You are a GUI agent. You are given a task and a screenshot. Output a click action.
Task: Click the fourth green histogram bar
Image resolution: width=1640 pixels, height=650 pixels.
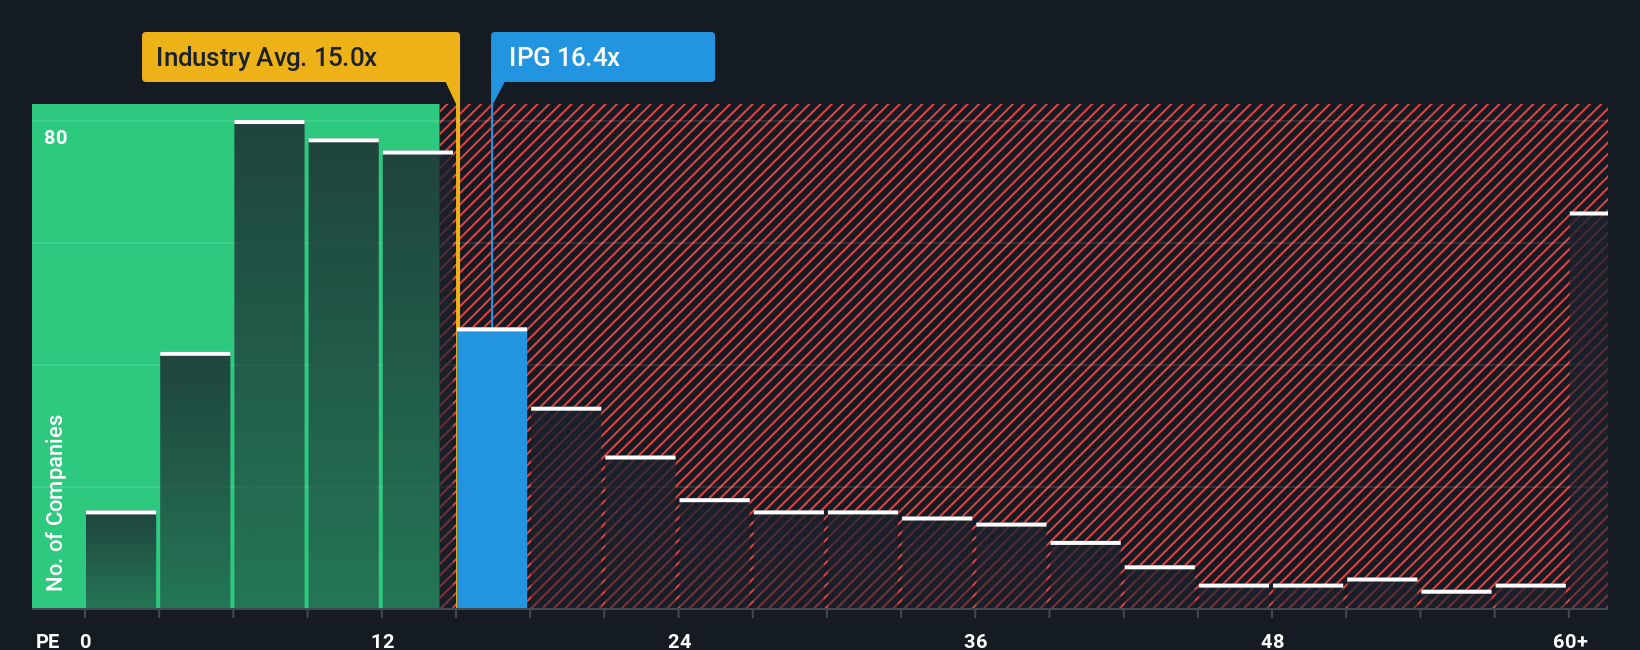pos(343,373)
